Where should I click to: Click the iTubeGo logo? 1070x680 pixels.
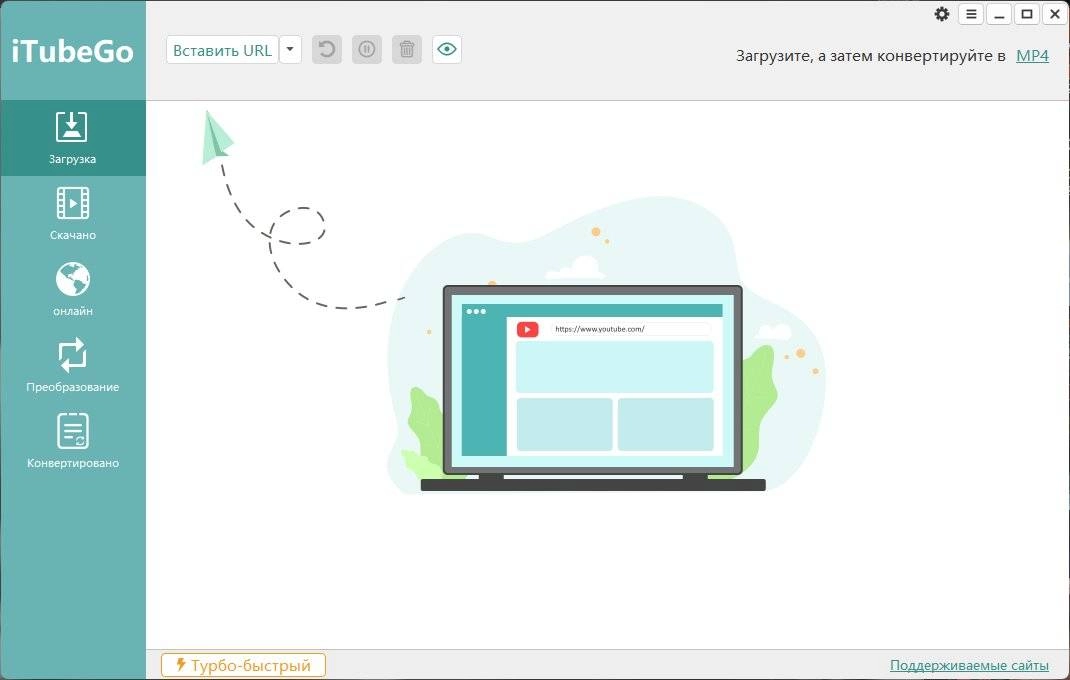click(72, 51)
